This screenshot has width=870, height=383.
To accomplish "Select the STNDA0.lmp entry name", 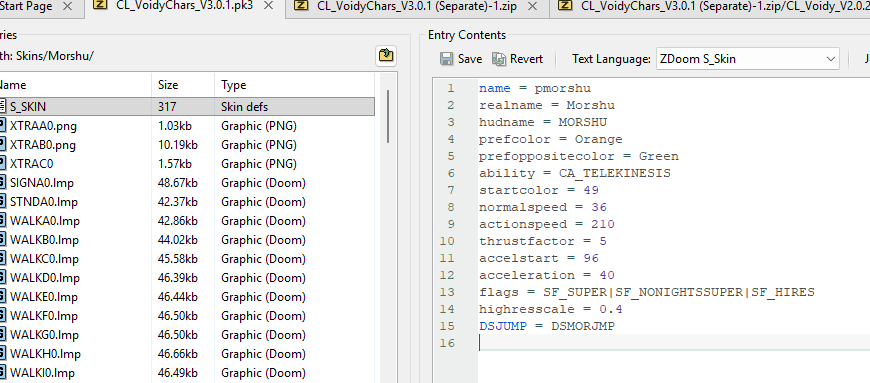I will 43,201.
